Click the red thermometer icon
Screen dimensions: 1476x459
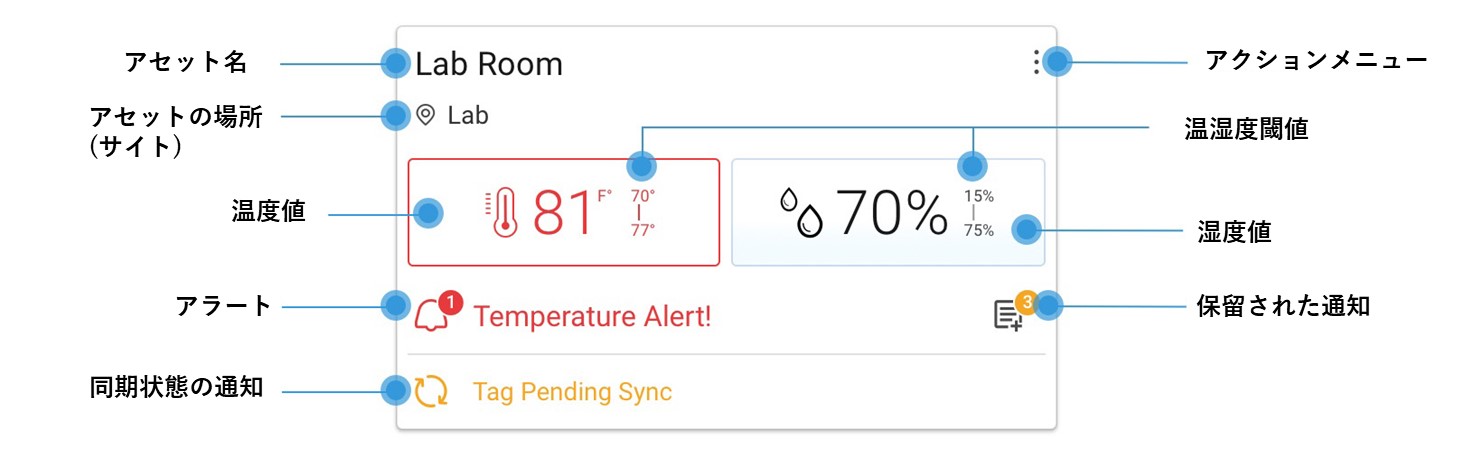point(503,213)
